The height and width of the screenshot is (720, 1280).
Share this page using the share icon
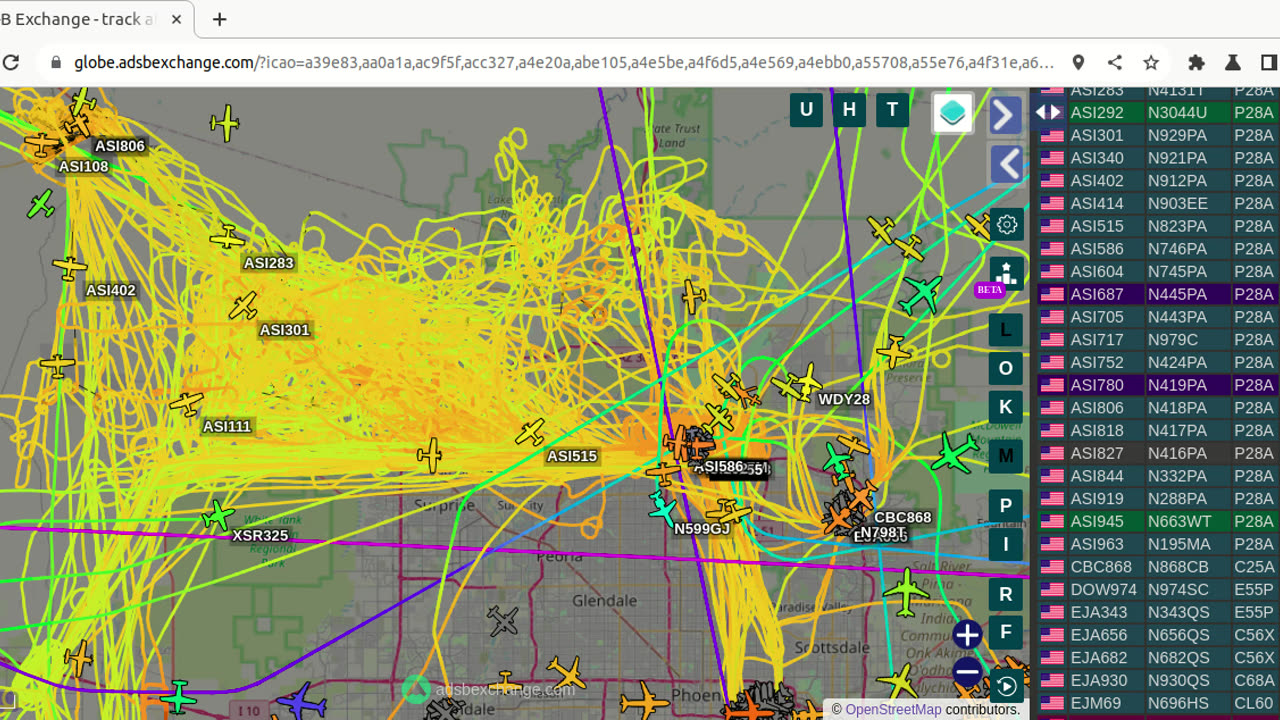coord(1114,62)
